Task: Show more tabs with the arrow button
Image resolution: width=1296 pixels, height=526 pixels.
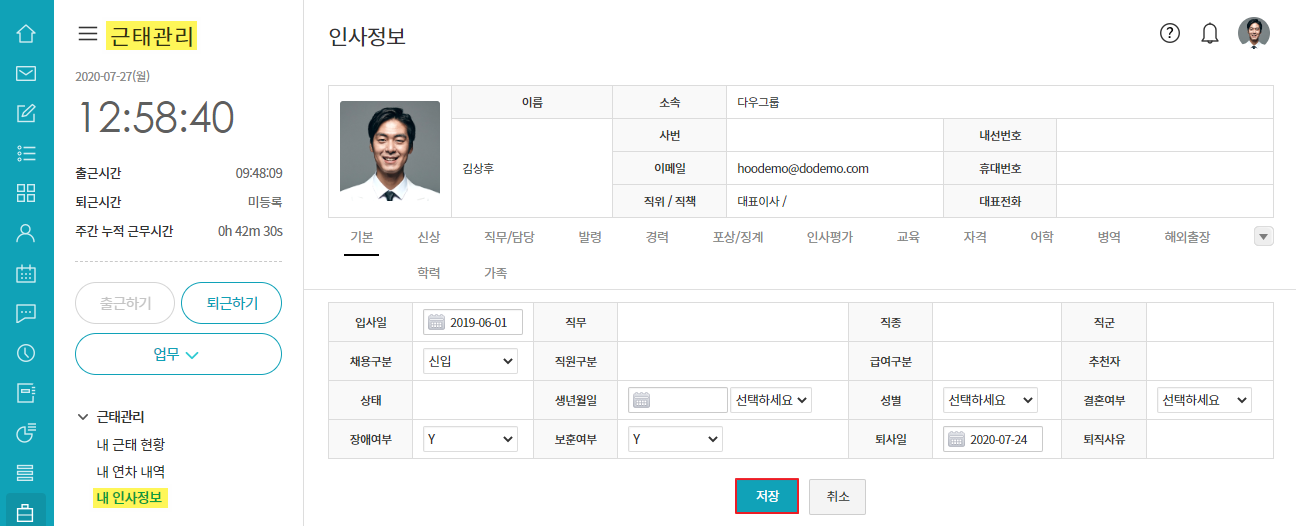Action: point(1264,237)
